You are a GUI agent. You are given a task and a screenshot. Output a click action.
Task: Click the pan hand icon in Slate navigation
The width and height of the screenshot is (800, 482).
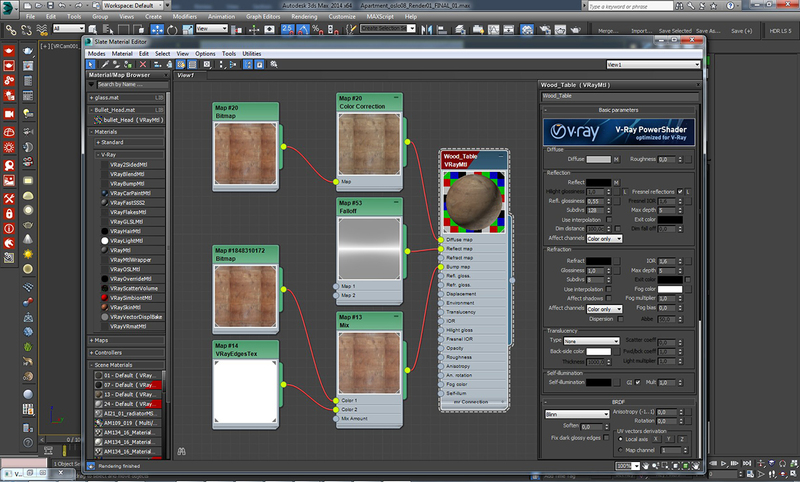click(x=646, y=466)
